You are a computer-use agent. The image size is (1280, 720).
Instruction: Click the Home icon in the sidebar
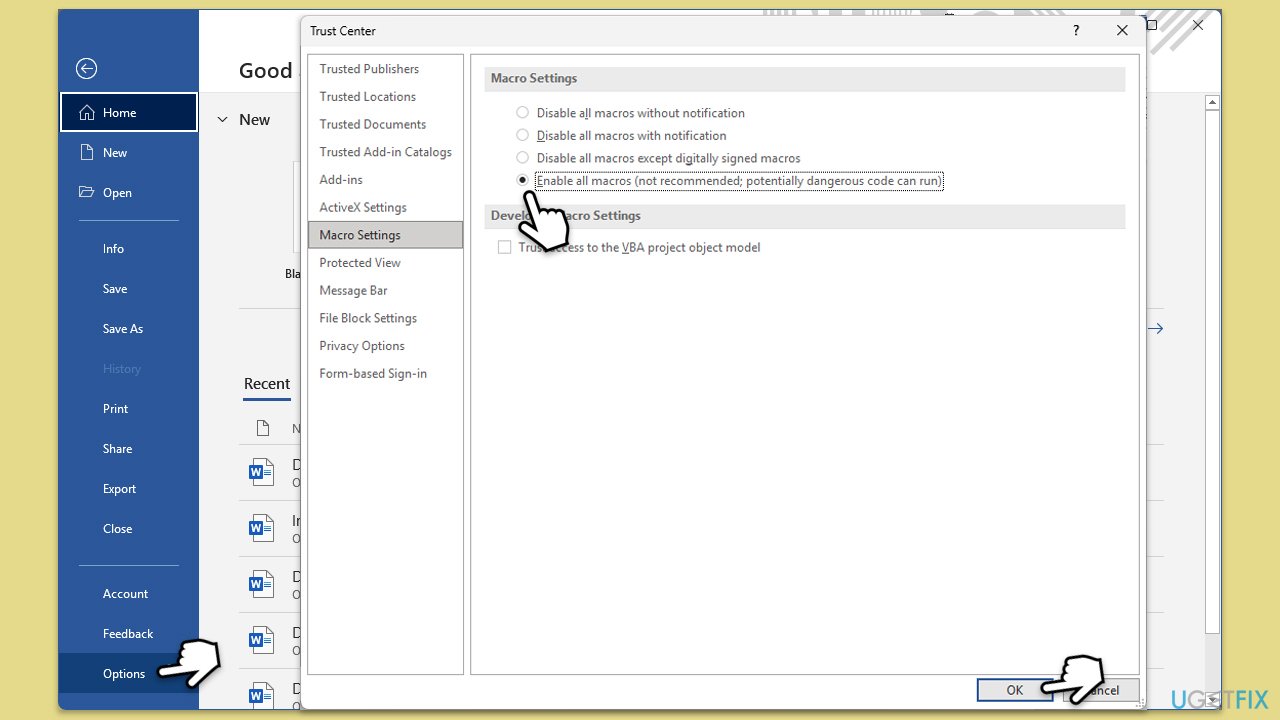pyautogui.click(x=87, y=112)
